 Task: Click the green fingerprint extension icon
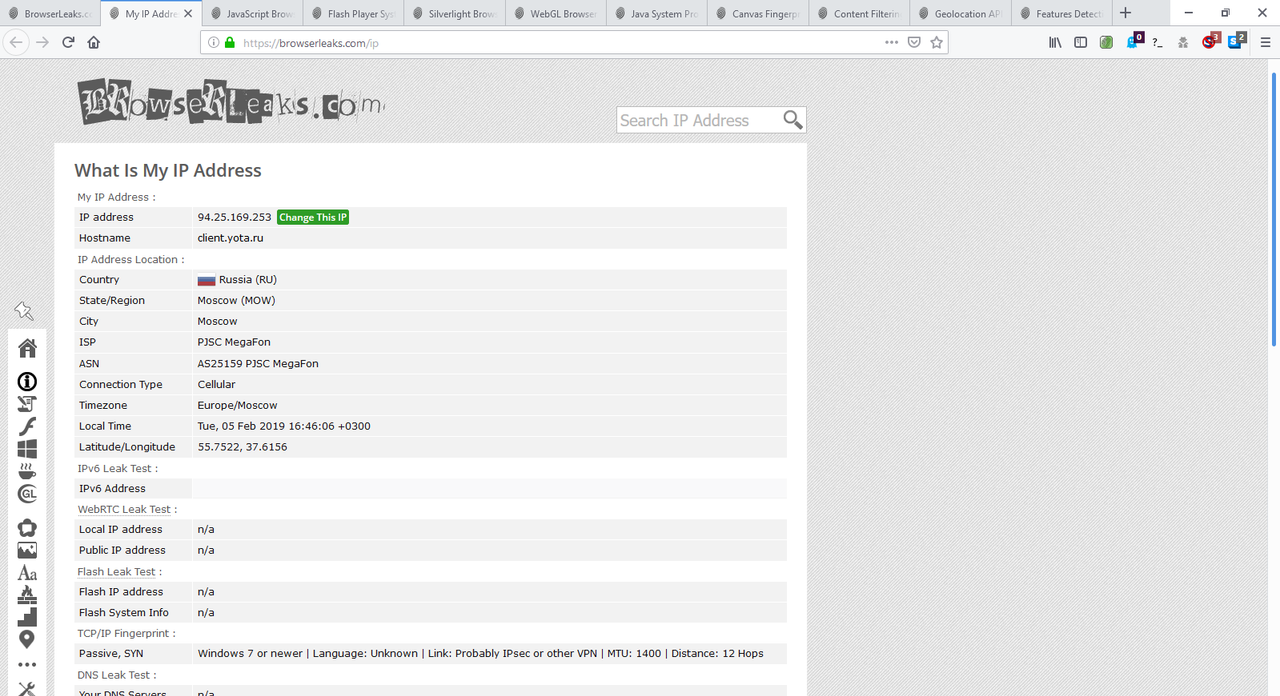tap(1106, 42)
